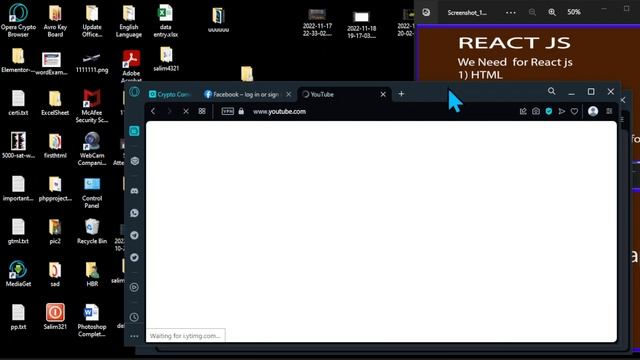Open the Update Office folder on desktop
This screenshot has height=360, width=640.
coord(92,21)
